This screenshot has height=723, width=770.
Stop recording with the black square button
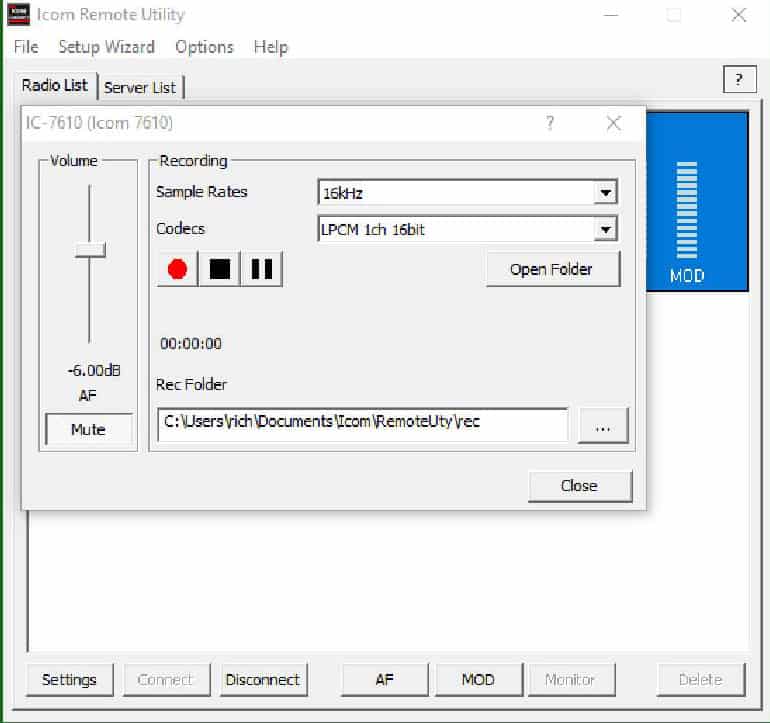point(219,270)
